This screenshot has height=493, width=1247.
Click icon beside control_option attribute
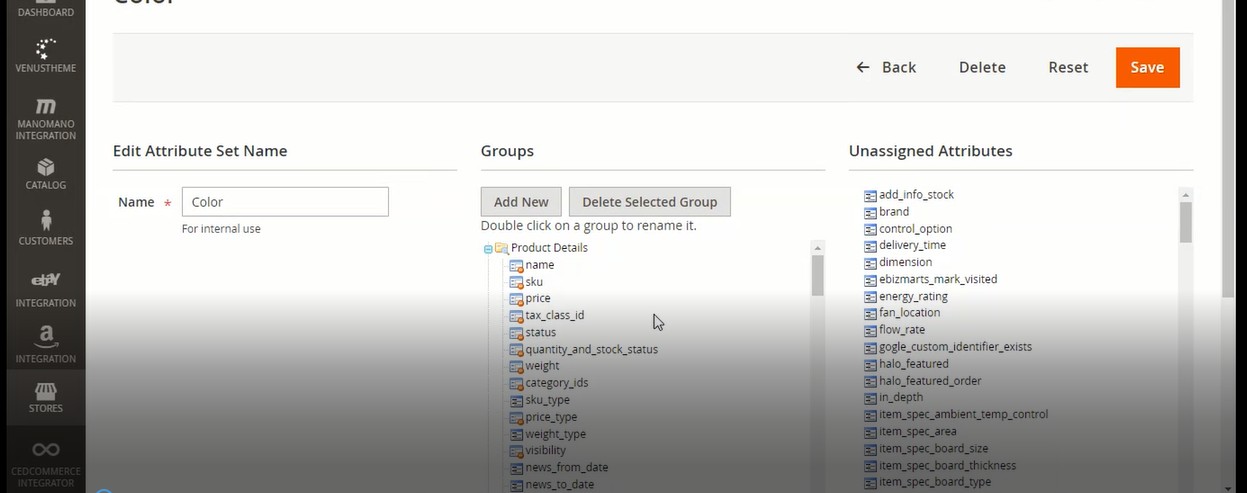click(870, 229)
